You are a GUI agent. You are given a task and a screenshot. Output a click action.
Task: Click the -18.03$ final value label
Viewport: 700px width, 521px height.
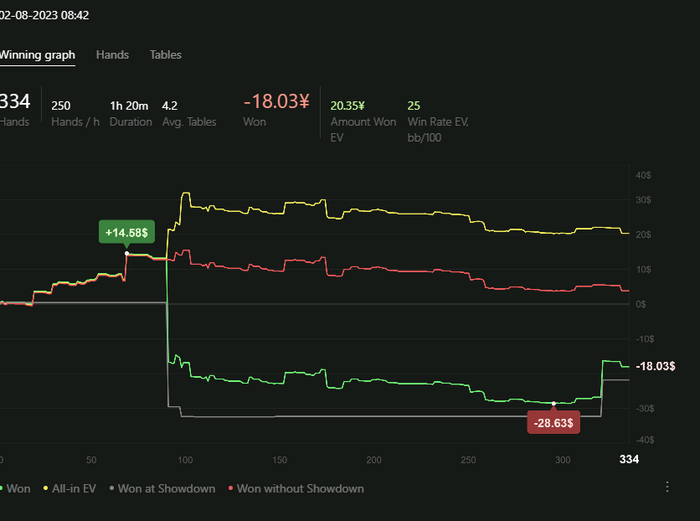point(655,367)
